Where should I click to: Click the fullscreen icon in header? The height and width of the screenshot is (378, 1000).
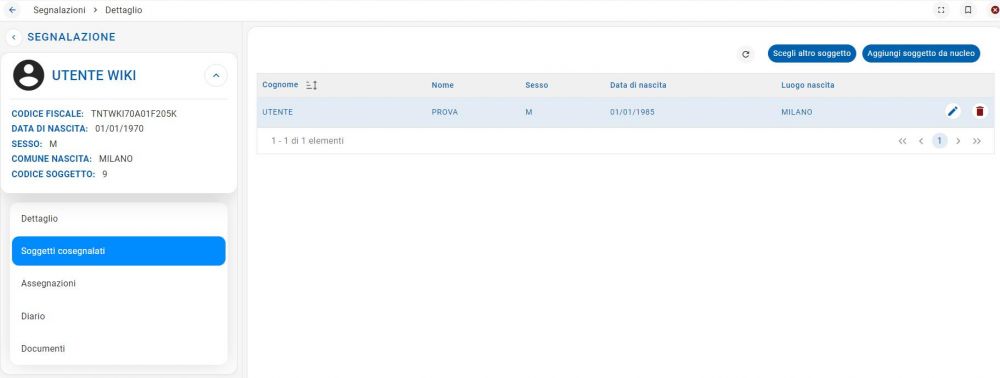click(x=941, y=10)
